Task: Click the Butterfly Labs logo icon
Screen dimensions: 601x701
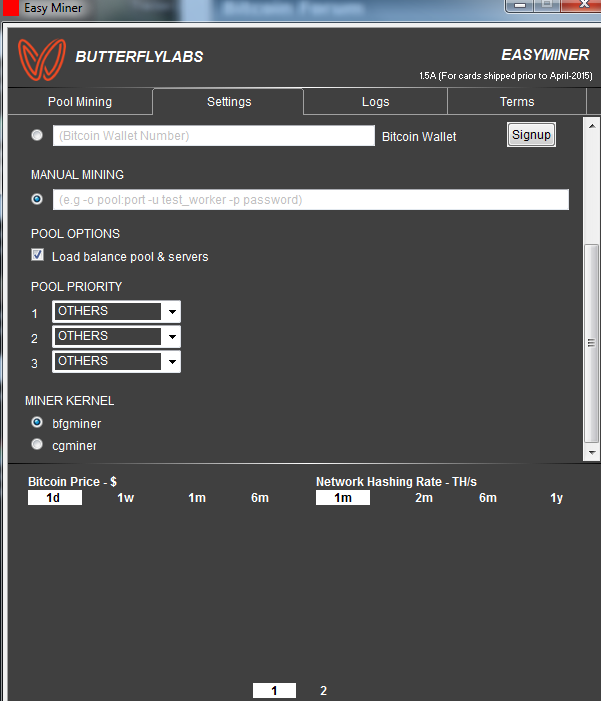Action: pos(42,59)
